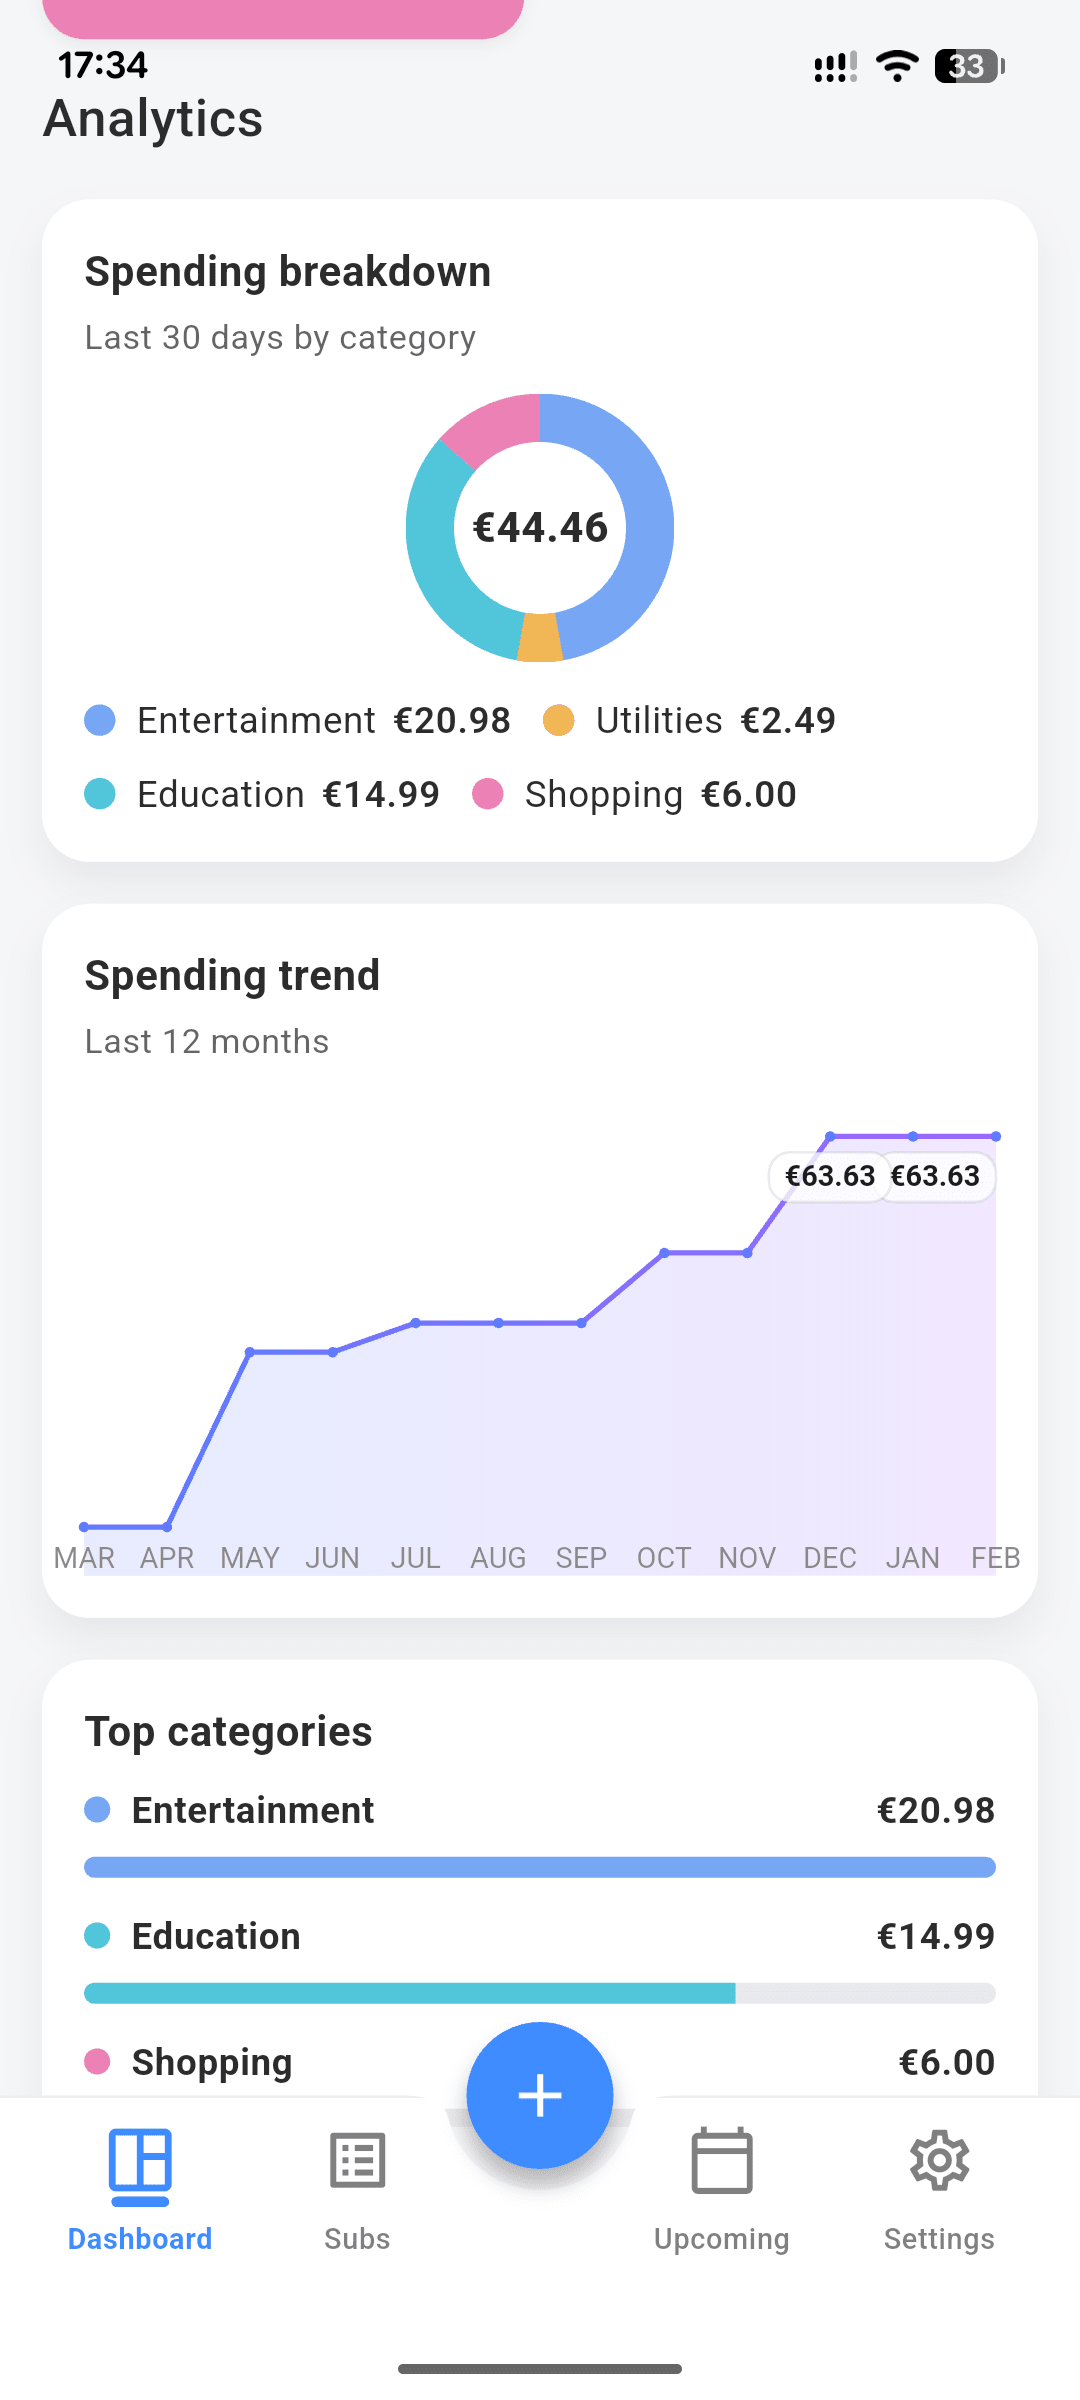Select the OCT data point on trend line
1080x2400 pixels.
coord(664,1252)
